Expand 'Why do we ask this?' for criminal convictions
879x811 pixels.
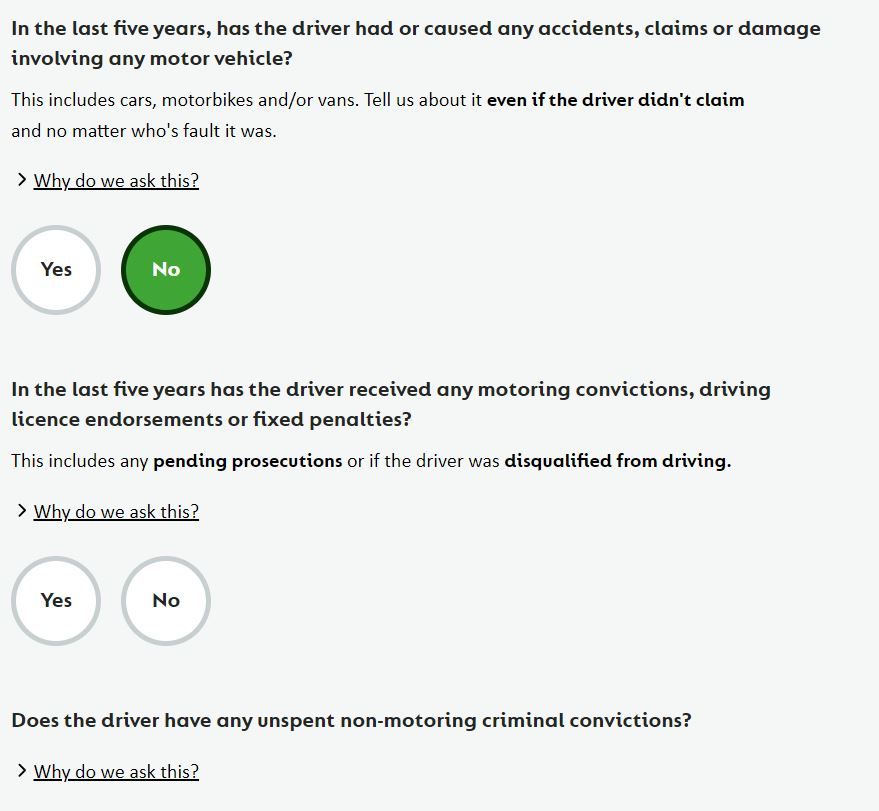point(116,772)
